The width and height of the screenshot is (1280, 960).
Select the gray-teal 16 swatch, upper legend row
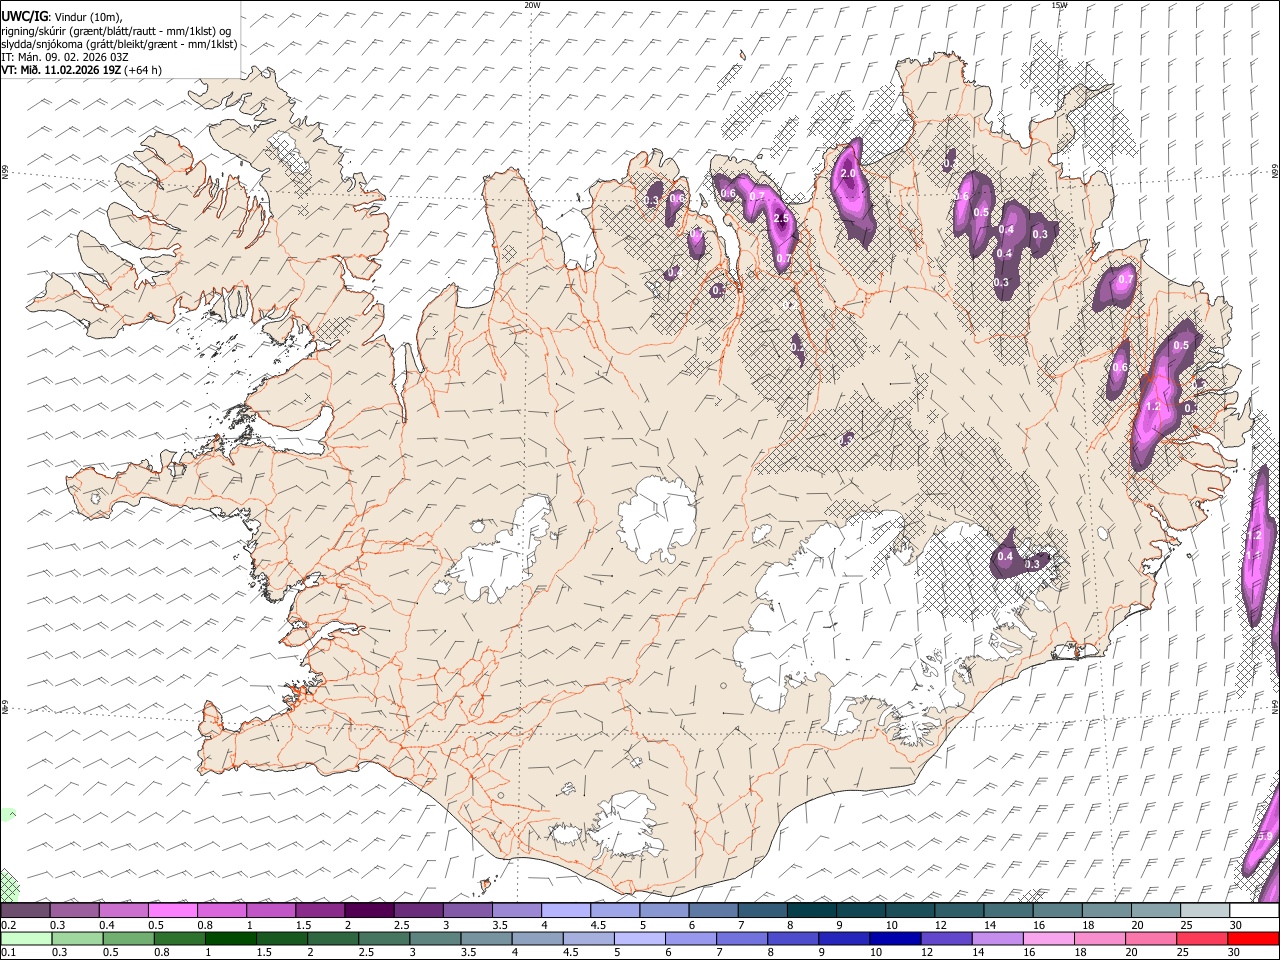click(x=1057, y=911)
